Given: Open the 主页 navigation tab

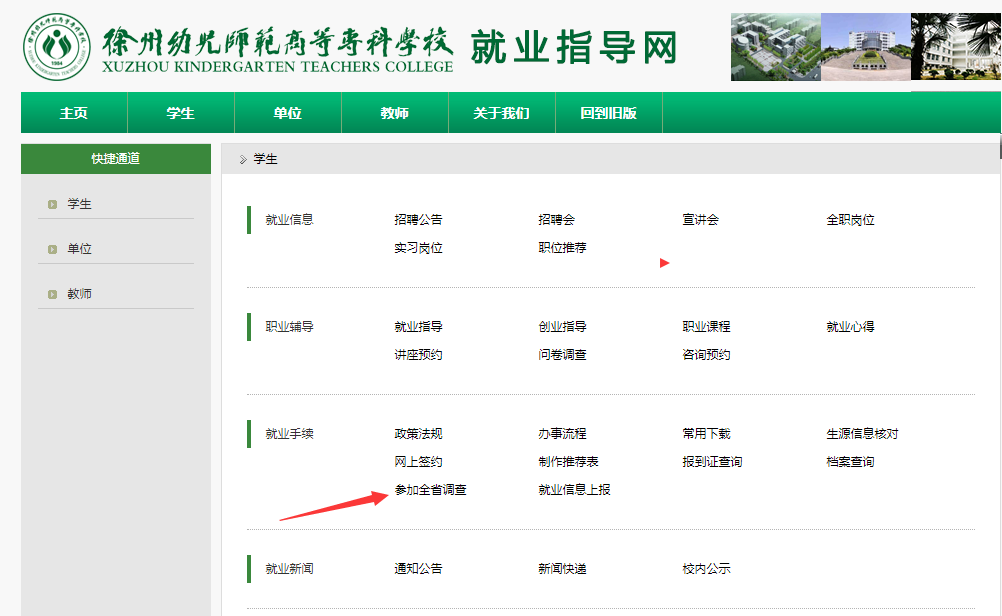Looking at the screenshot, I should coord(74,113).
